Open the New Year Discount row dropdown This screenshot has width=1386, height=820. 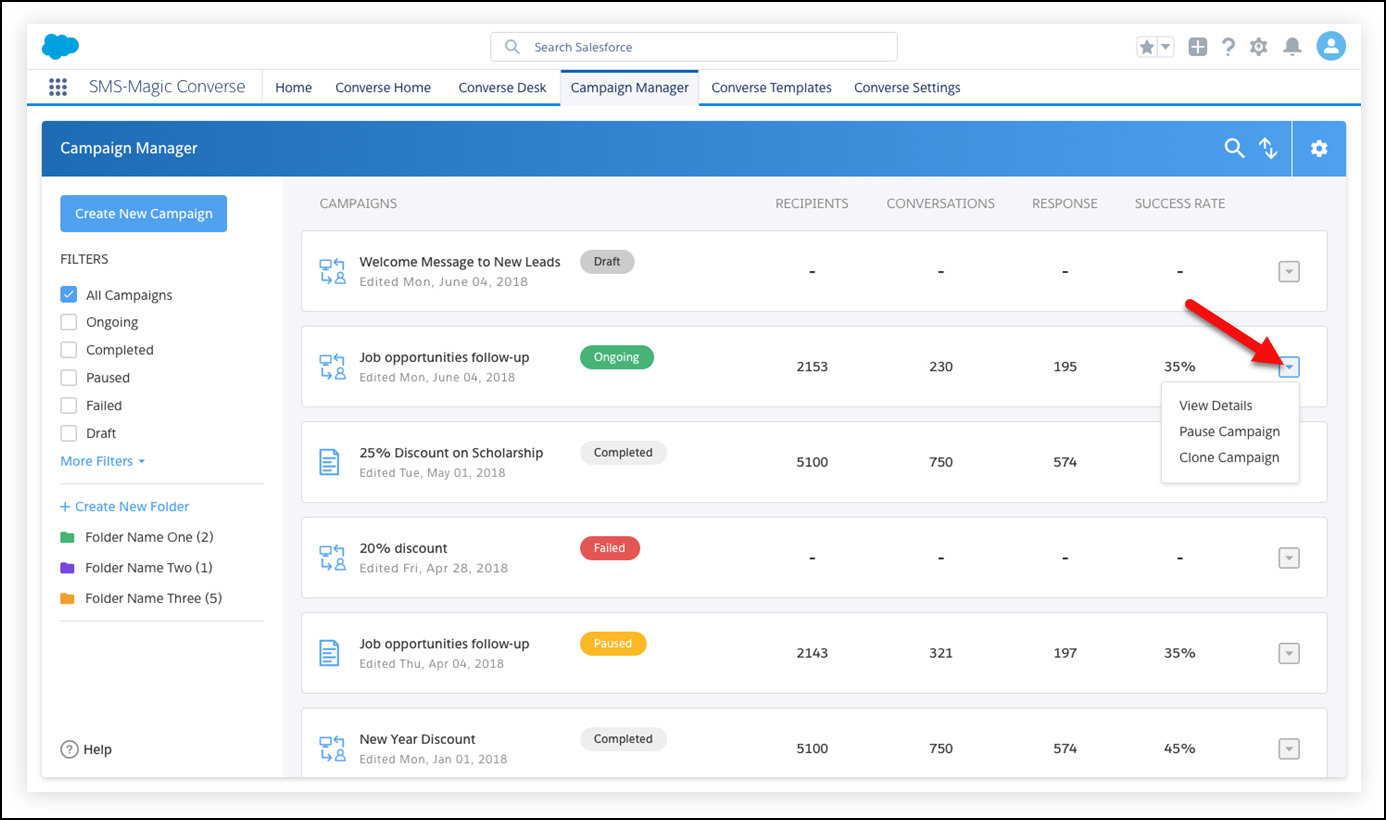coord(1289,749)
